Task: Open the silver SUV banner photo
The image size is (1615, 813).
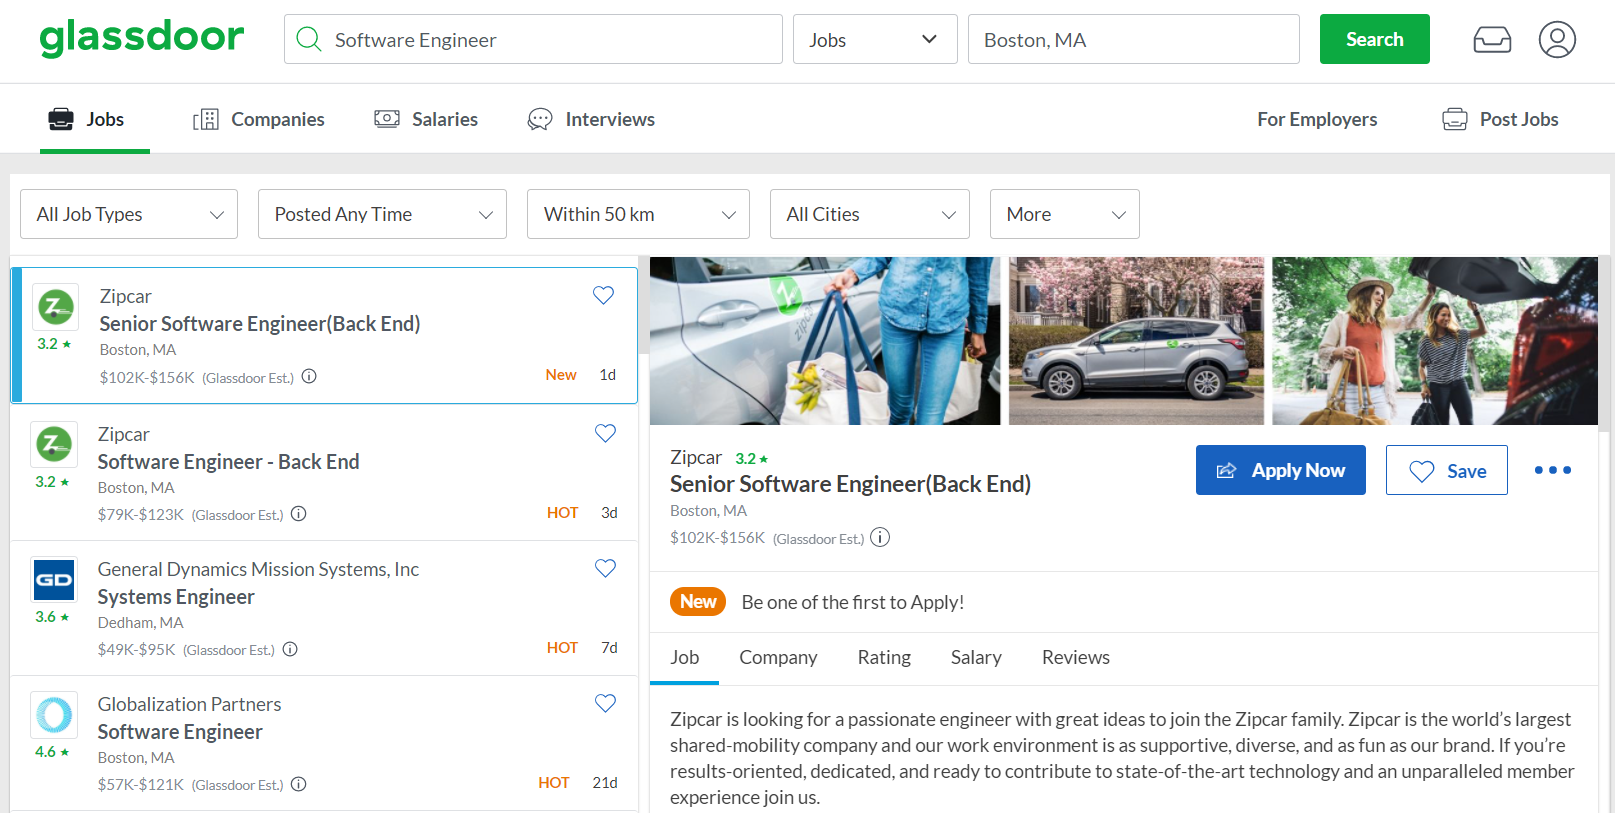Action: pyautogui.click(x=1136, y=341)
